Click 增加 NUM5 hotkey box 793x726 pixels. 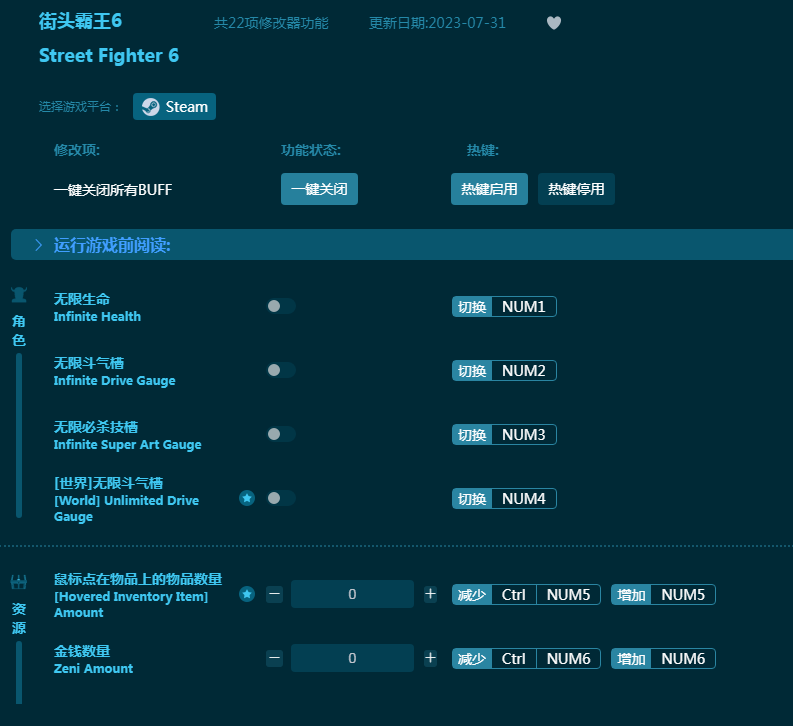(663, 595)
